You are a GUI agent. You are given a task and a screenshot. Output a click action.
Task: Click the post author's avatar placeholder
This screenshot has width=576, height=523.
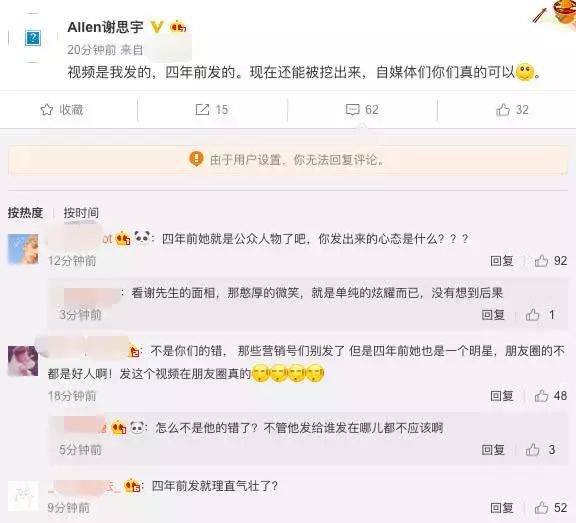pyautogui.click(x=33, y=38)
